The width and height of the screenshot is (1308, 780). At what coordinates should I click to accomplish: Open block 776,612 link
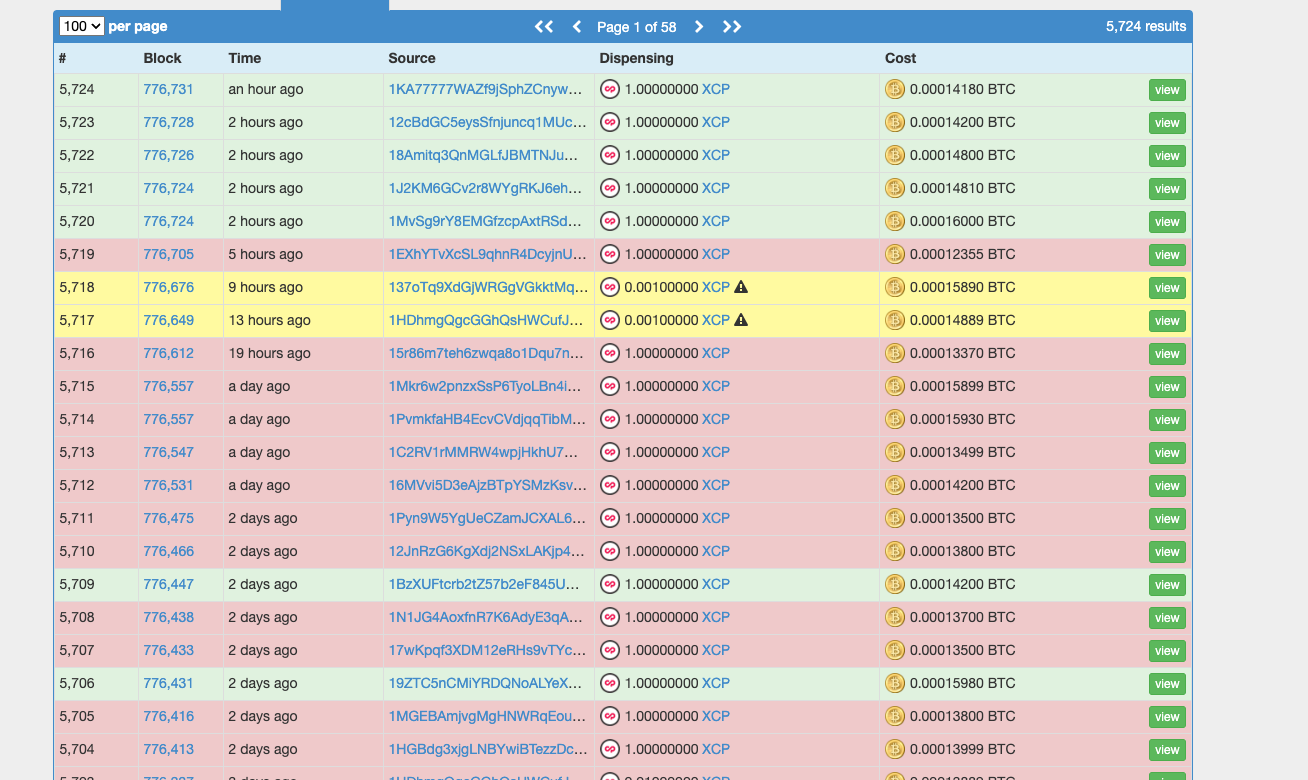[x=168, y=353]
